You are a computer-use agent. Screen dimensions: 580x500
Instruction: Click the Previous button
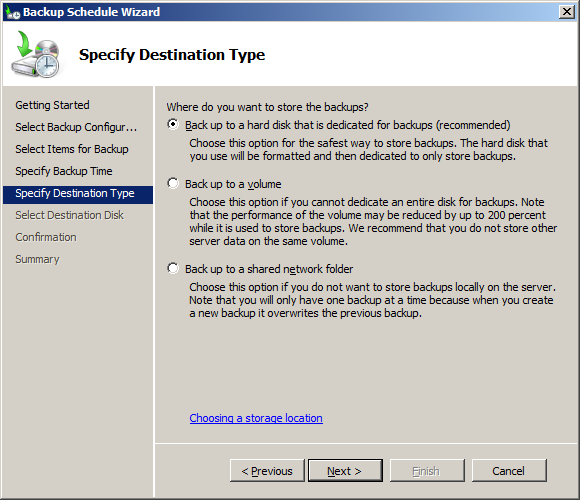click(267, 470)
